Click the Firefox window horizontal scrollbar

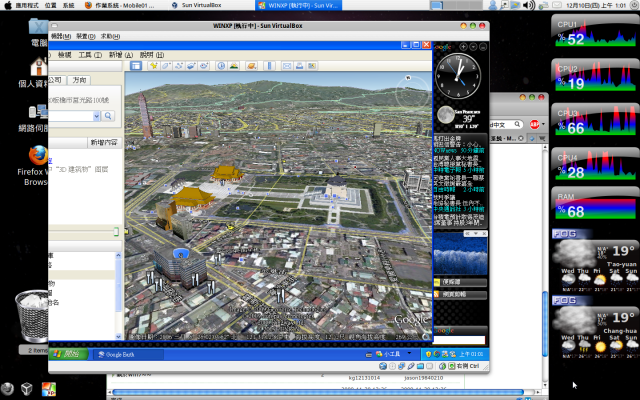pyautogui.click(x=318, y=393)
